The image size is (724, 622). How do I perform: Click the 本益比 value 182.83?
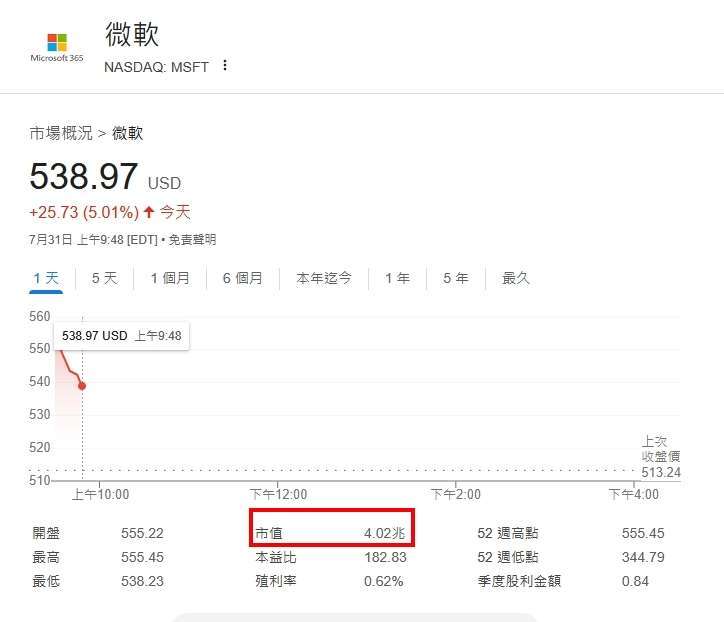coord(386,557)
